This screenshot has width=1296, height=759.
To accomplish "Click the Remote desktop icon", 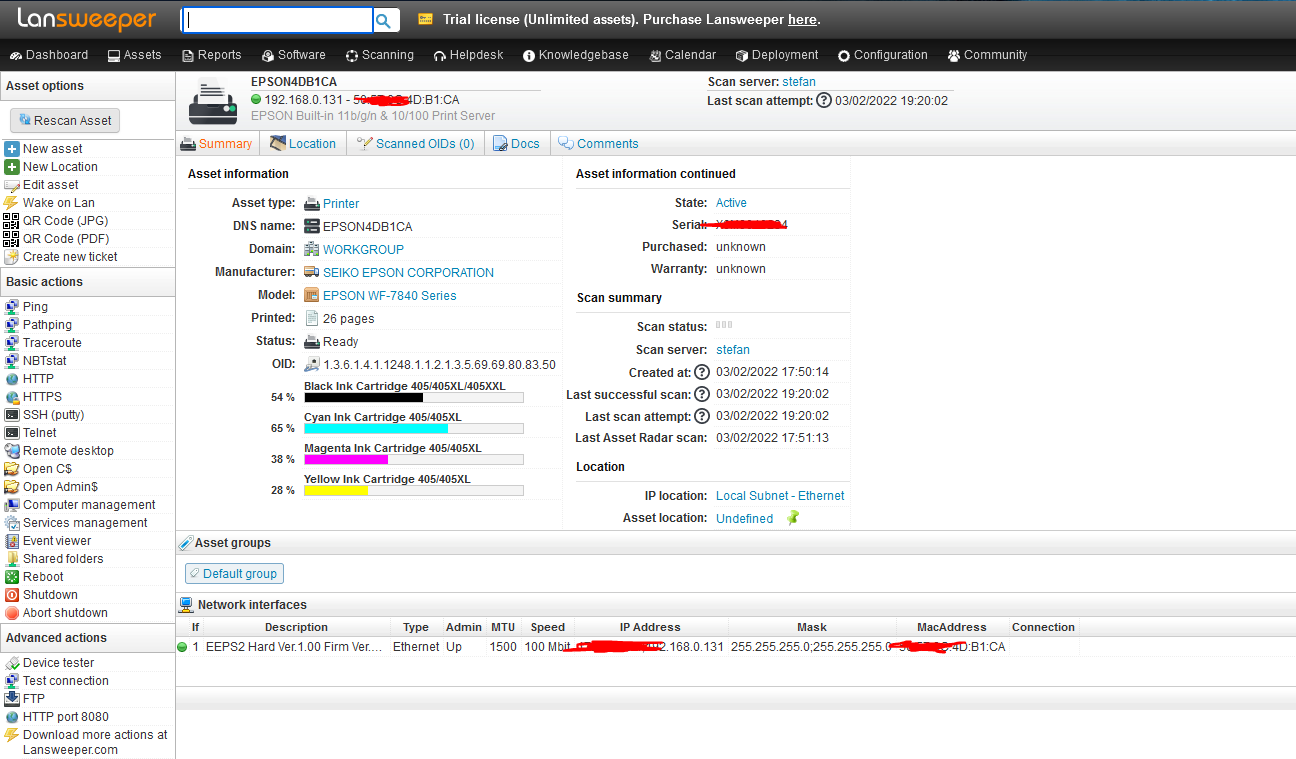I will 12,451.
